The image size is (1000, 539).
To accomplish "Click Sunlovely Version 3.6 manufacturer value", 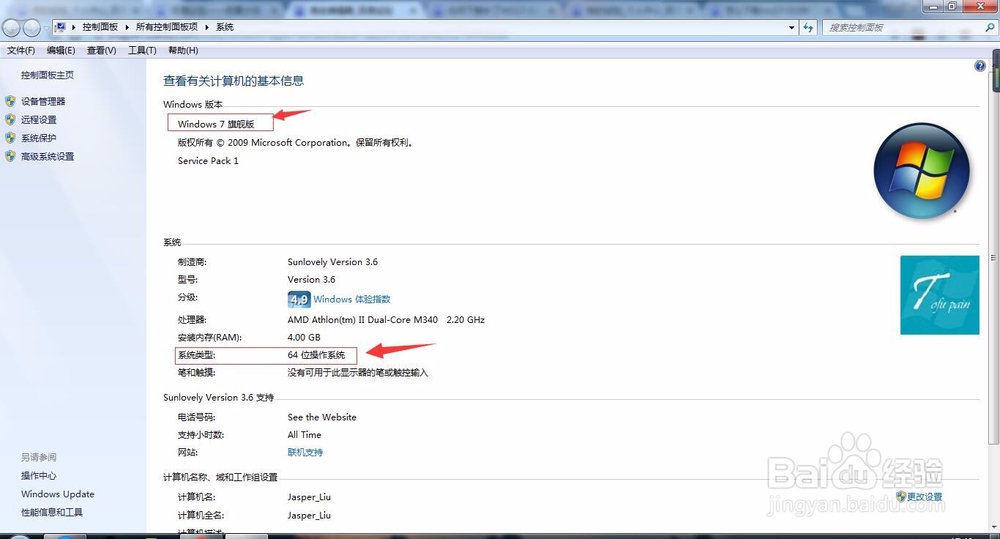I will [x=332, y=262].
